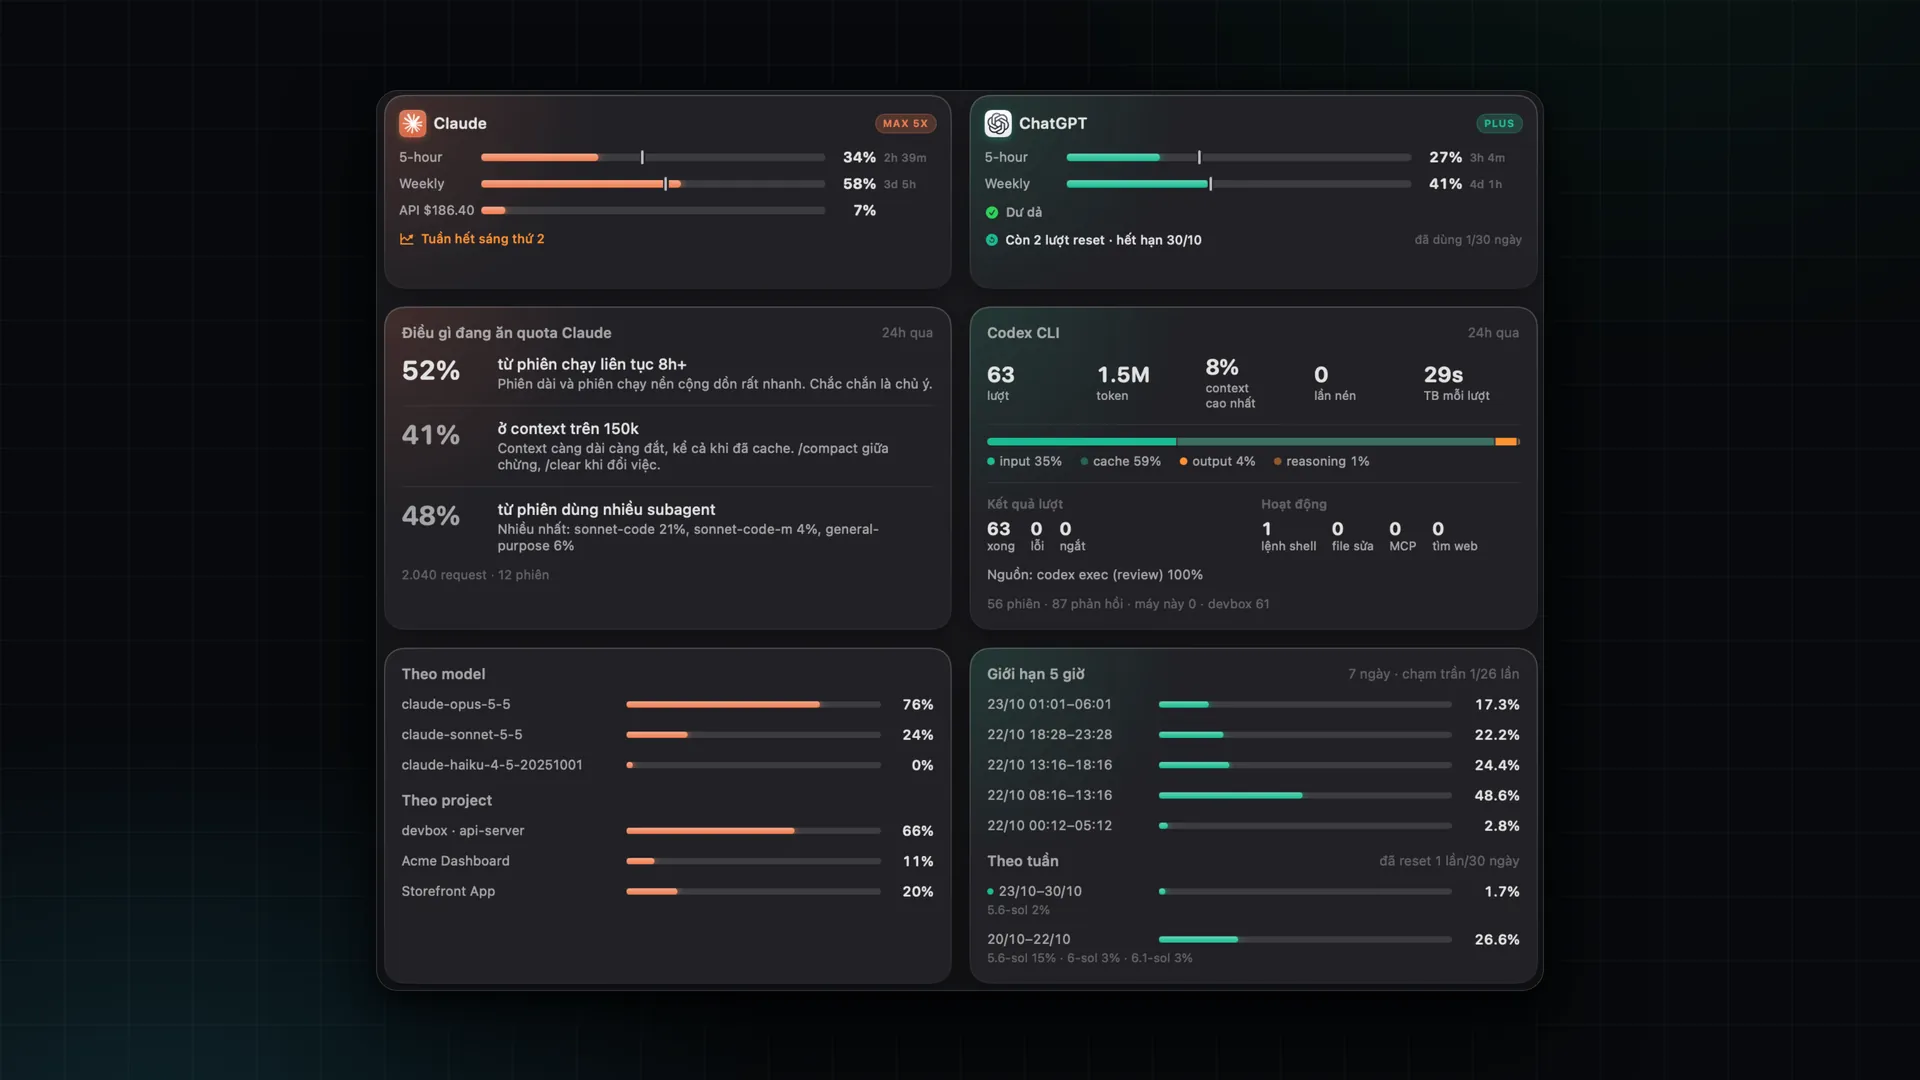Viewport: 1920px width, 1080px height.
Task: Click the green checkmark icon next to "Dư dả"
Action: coord(992,212)
